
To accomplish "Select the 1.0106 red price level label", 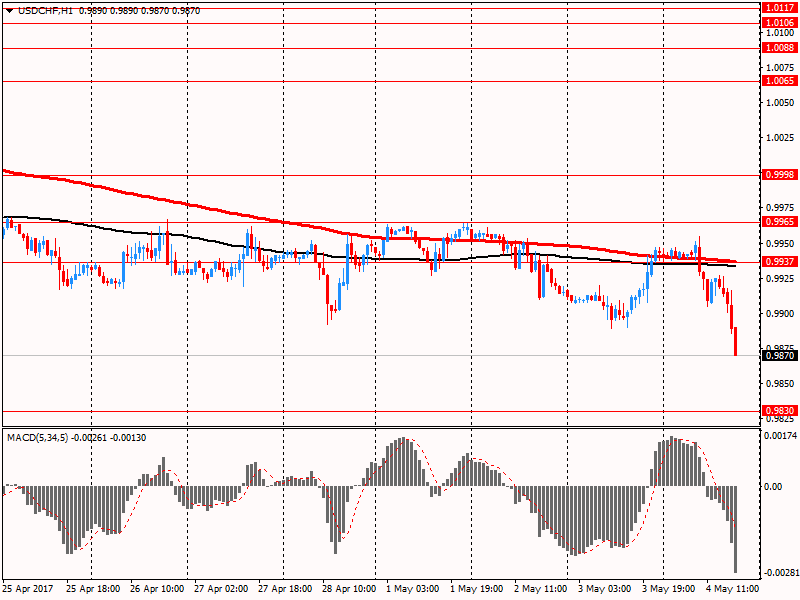I will [x=780, y=22].
